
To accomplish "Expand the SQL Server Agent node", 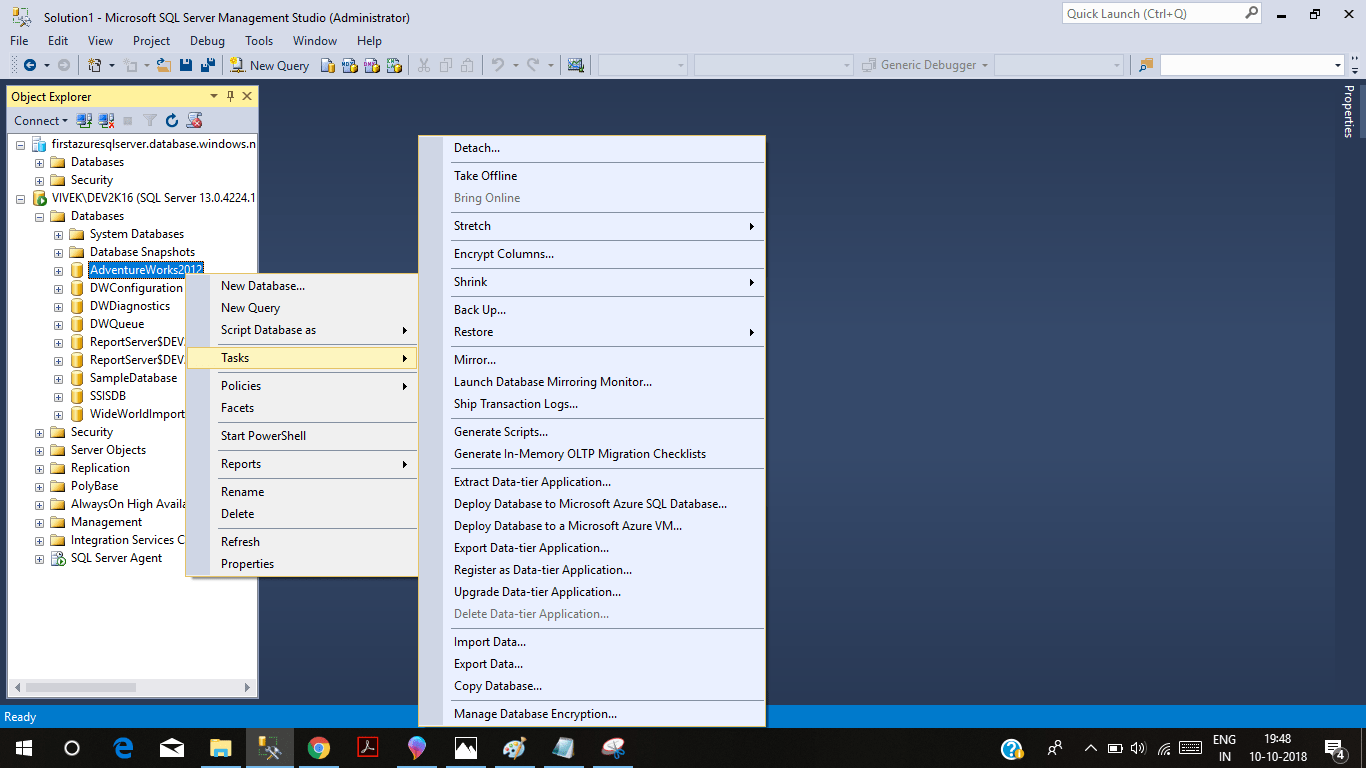I will pyautogui.click(x=39, y=558).
